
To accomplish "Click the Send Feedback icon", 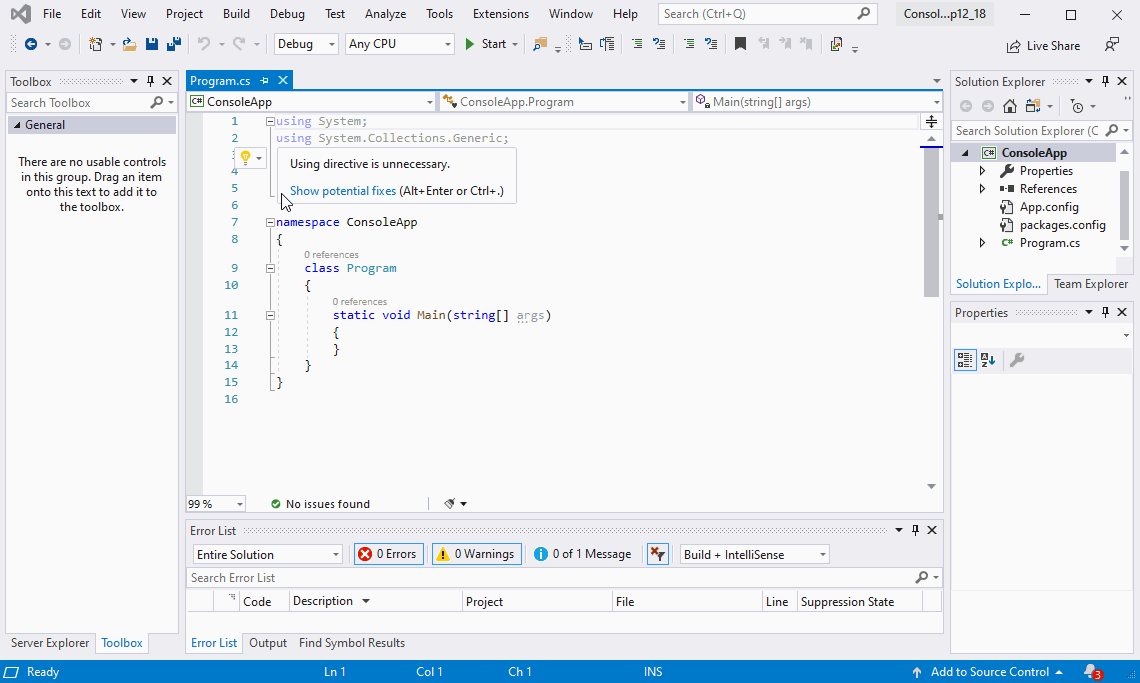I will [1112, 45].
